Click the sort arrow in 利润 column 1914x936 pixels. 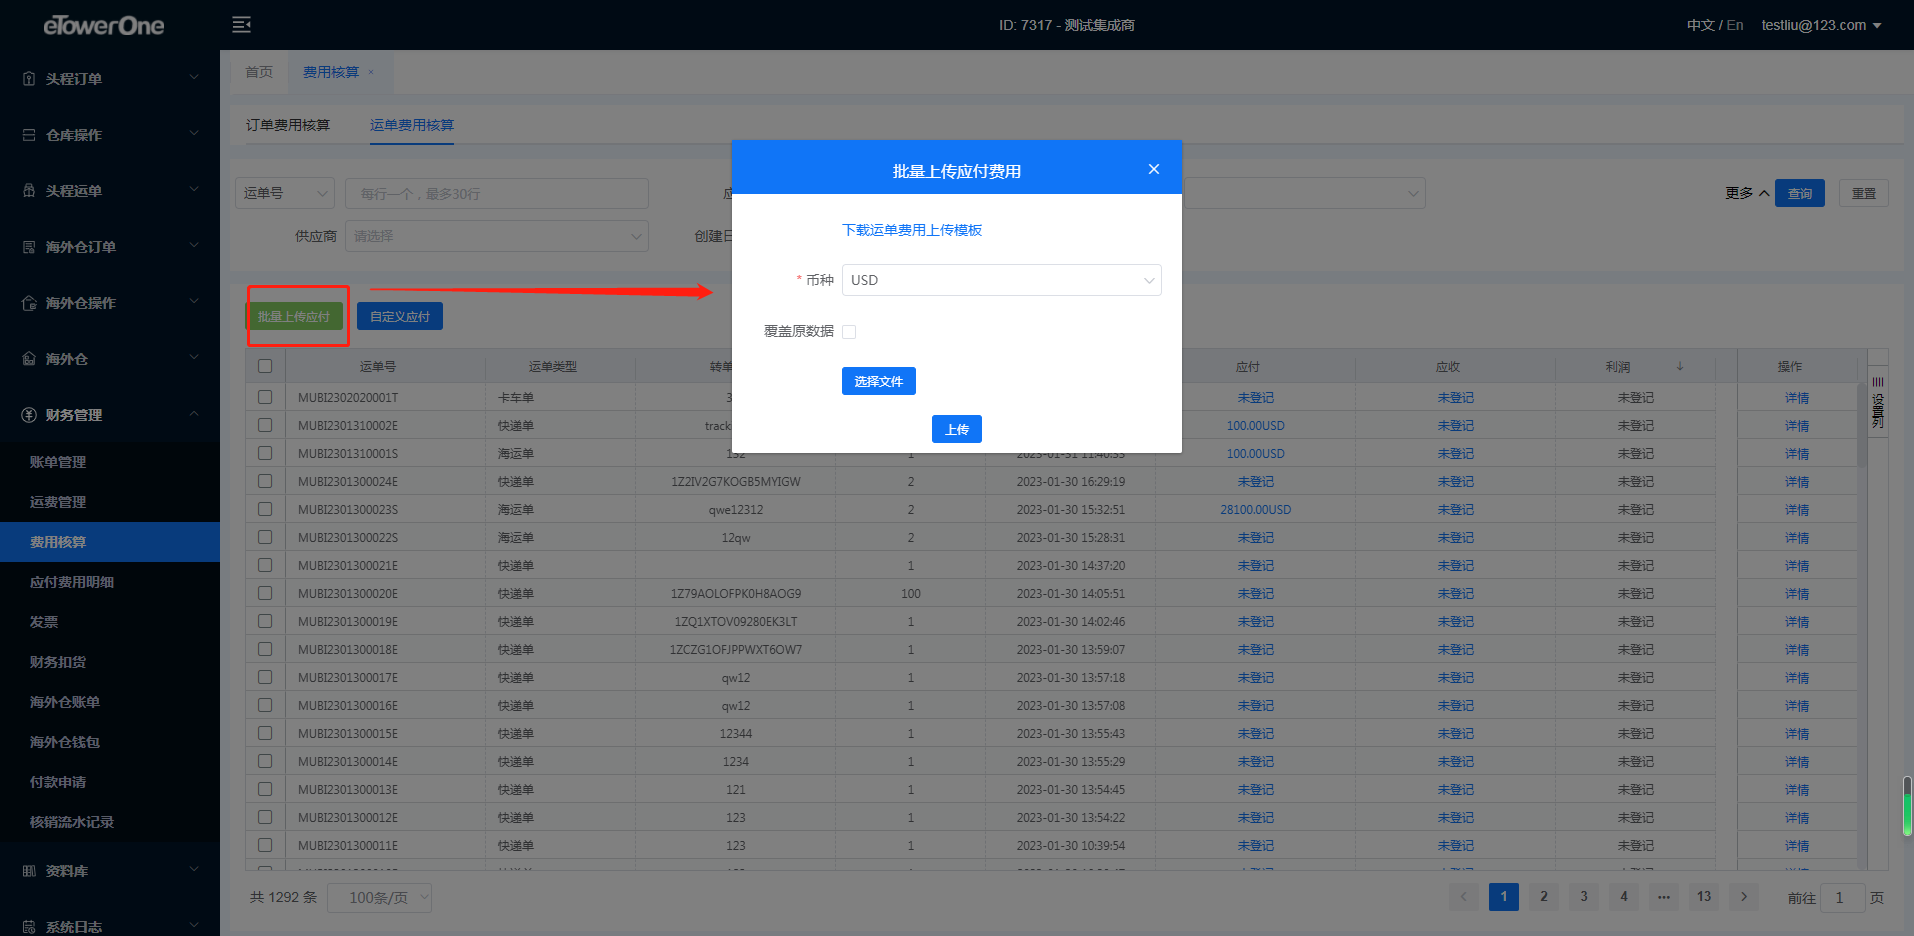[x=1679, y=366]
